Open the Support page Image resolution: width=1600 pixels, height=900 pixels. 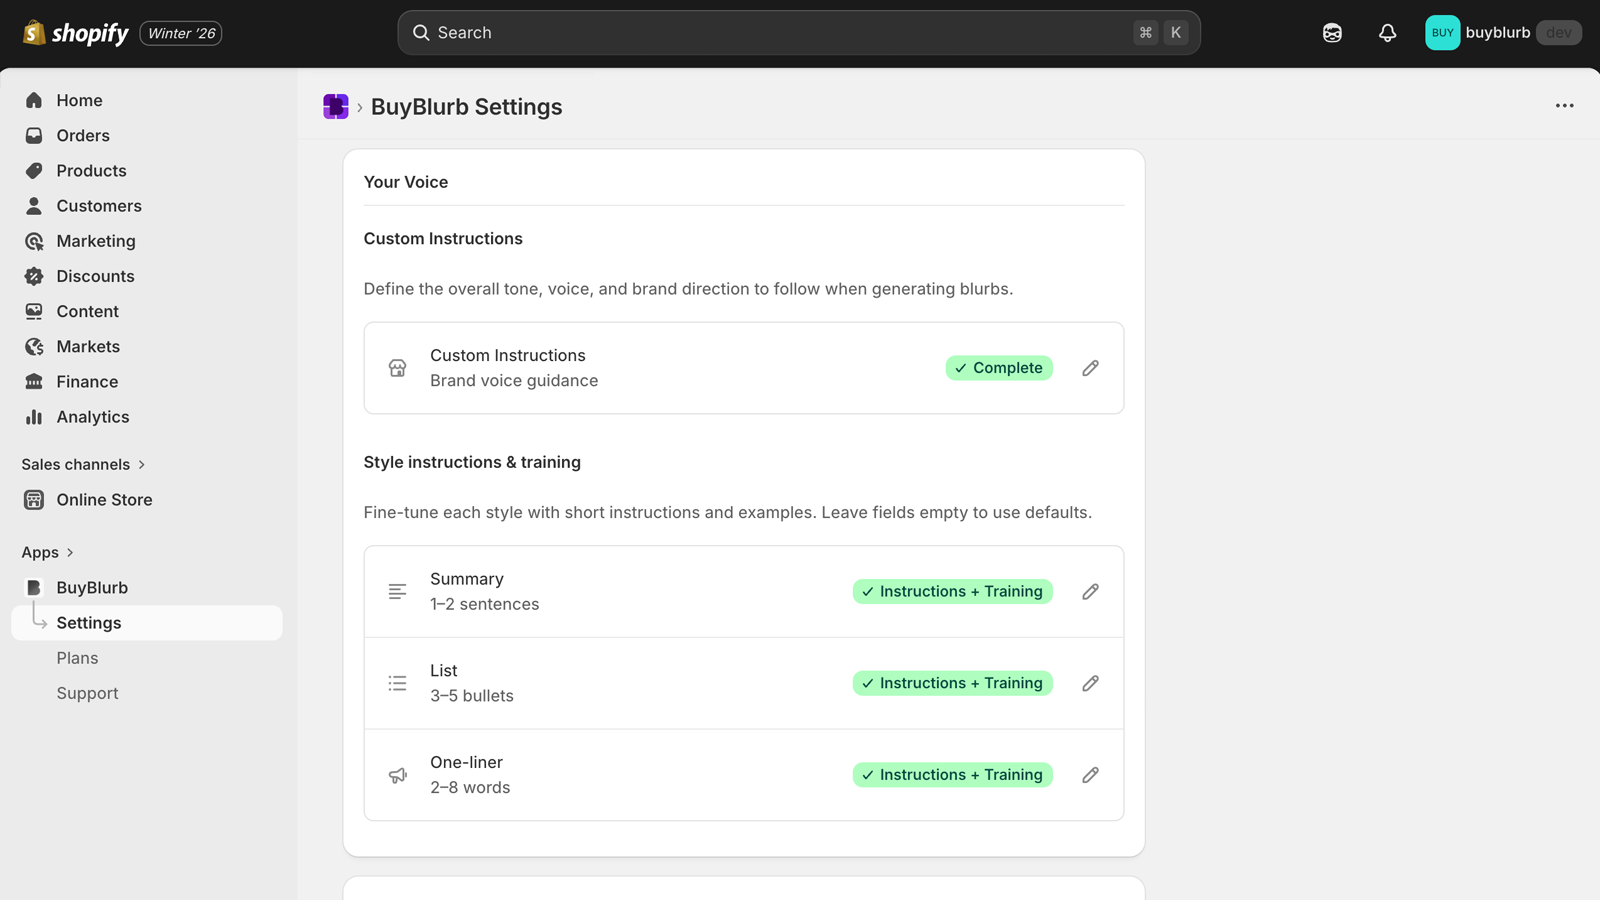(87, 693)
